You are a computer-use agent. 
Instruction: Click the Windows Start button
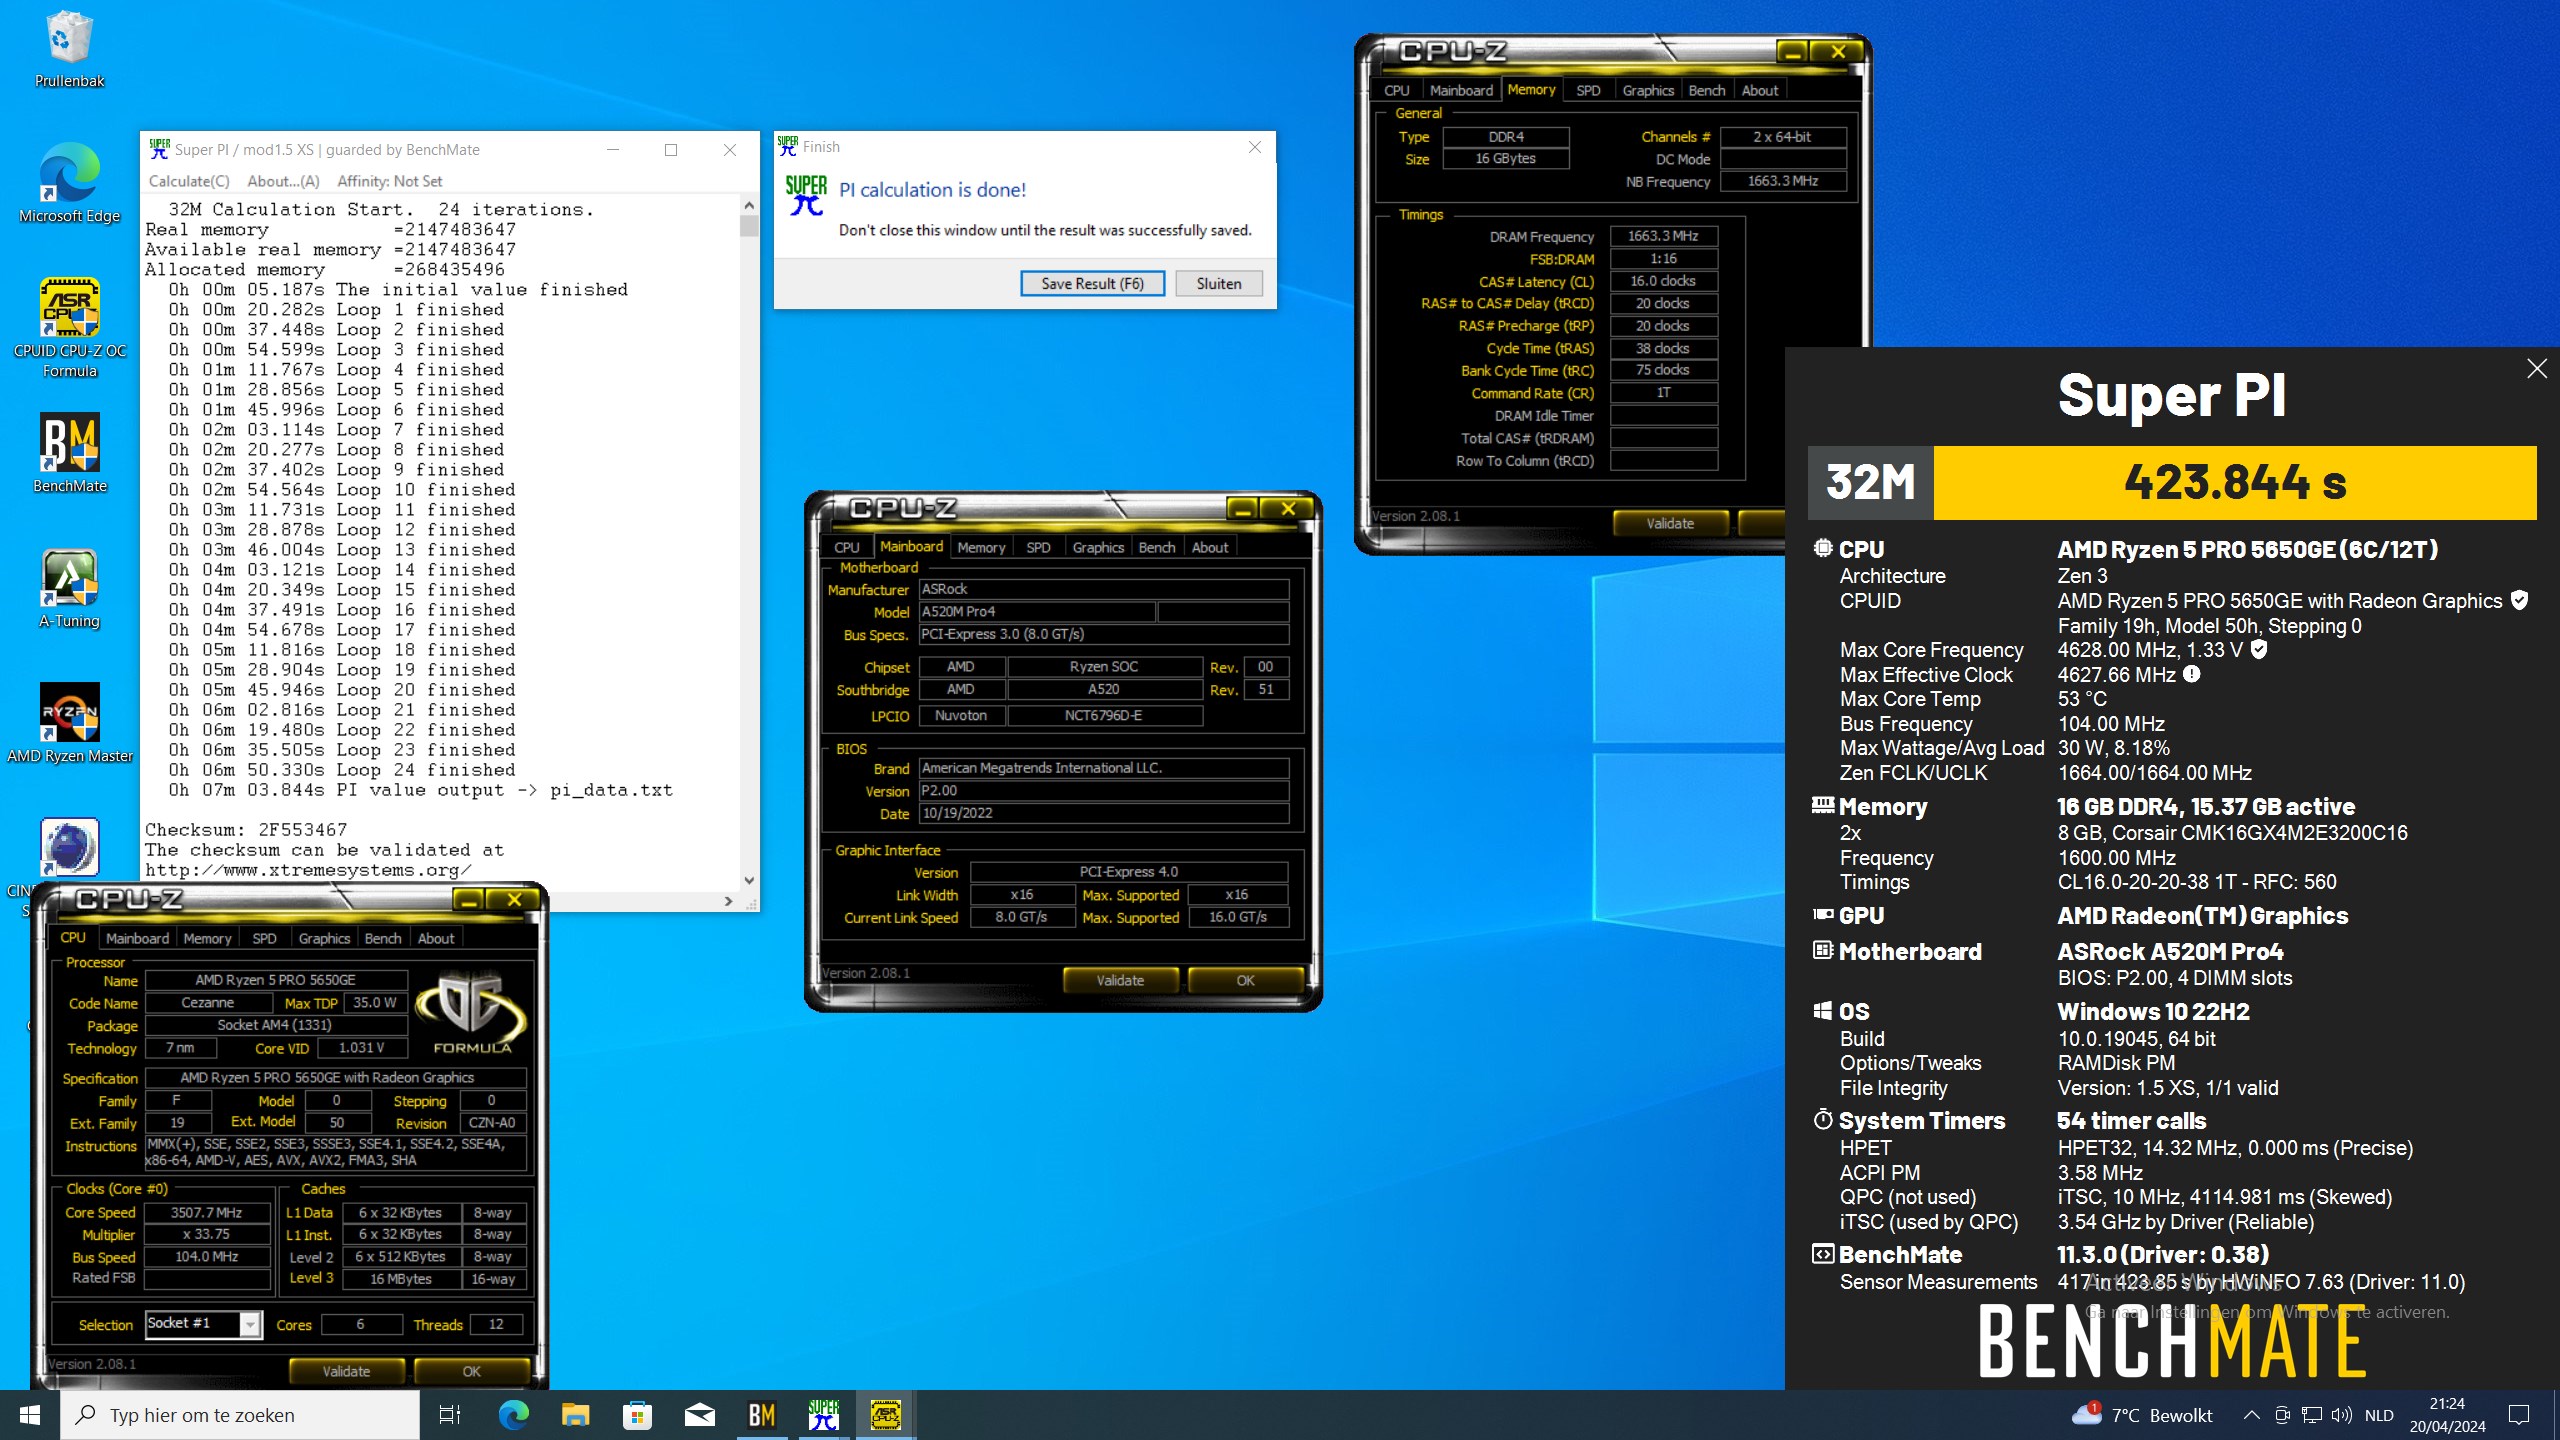[29, 1415]
